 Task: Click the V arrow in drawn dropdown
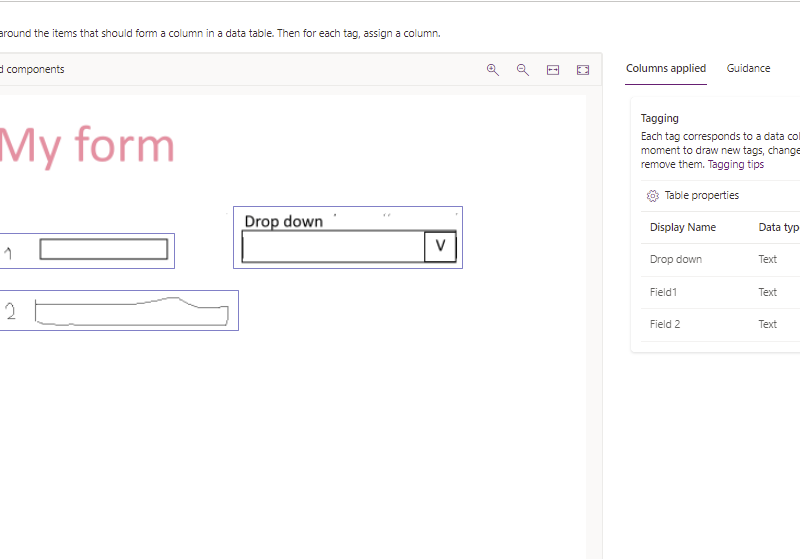tap(440, 246)
